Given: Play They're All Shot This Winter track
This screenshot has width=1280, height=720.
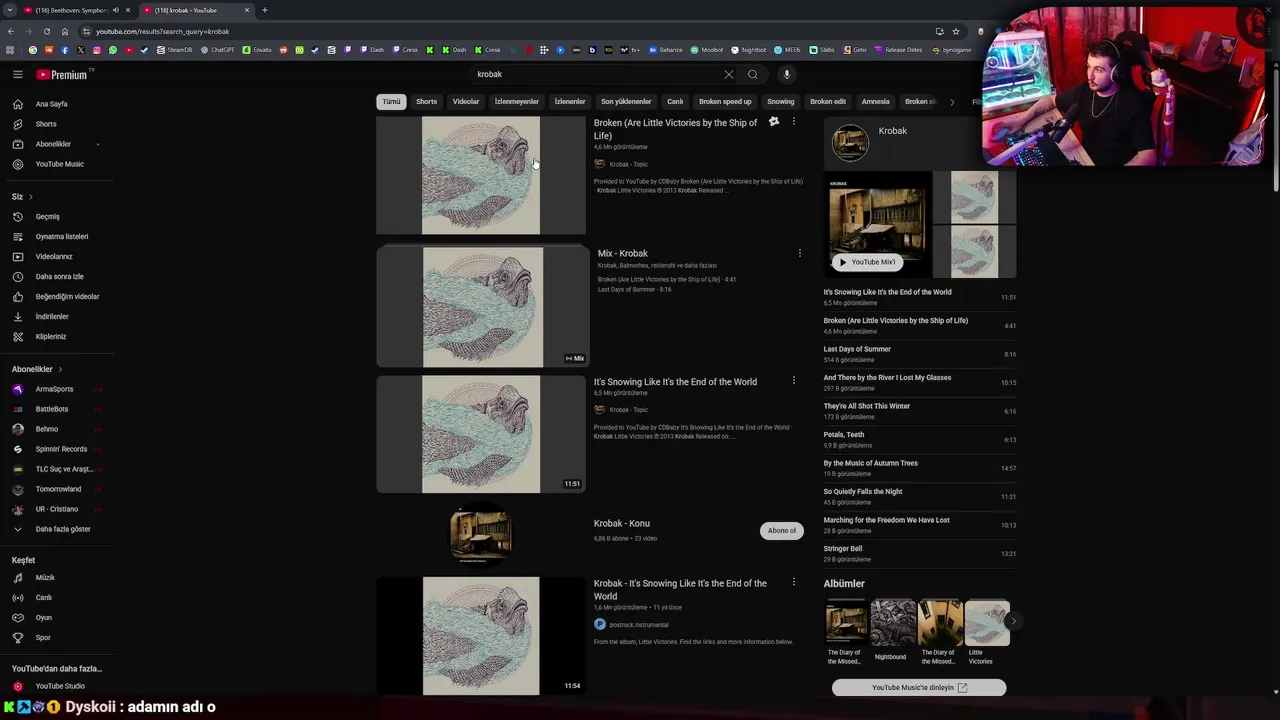Looking at the screenshot, I should click(x=919, y=411).
